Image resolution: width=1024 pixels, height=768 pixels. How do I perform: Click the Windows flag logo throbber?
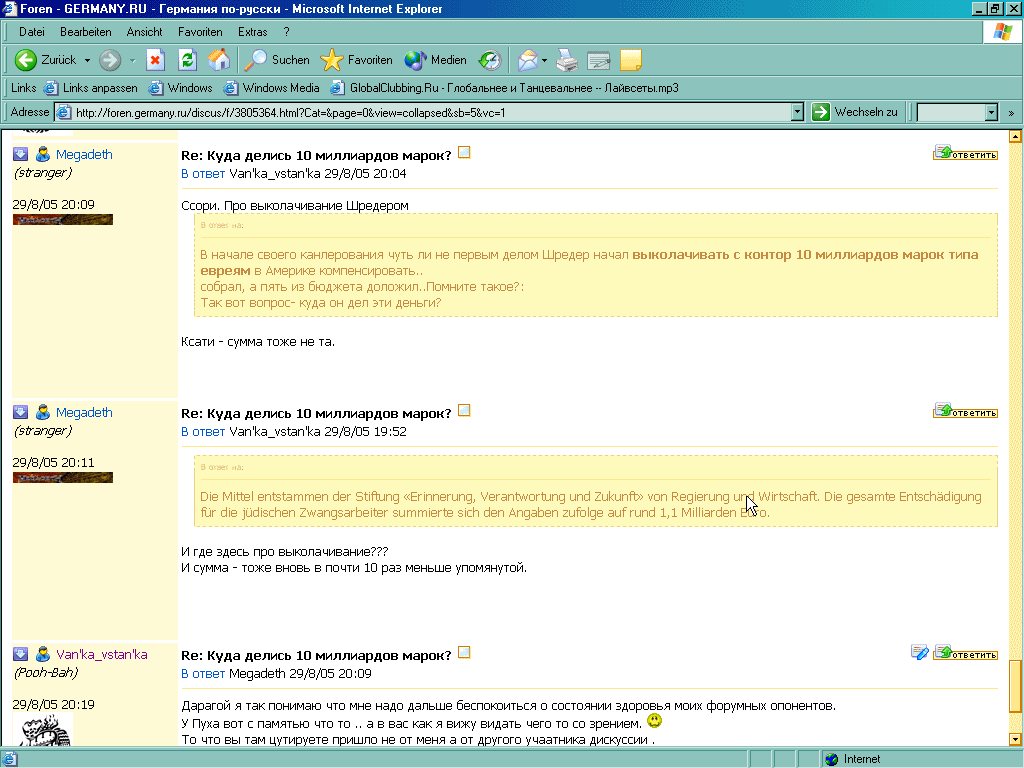coord(1002,32)
